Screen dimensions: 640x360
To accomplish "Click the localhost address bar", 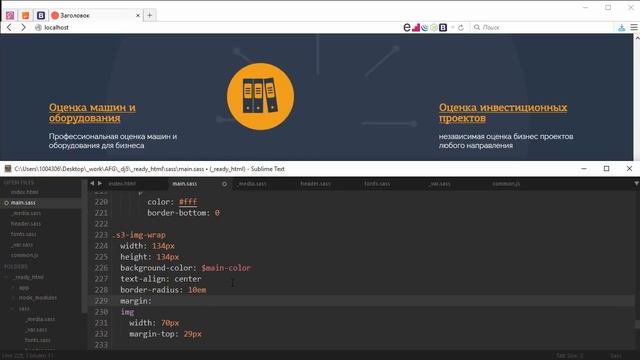I will point(216,27).
